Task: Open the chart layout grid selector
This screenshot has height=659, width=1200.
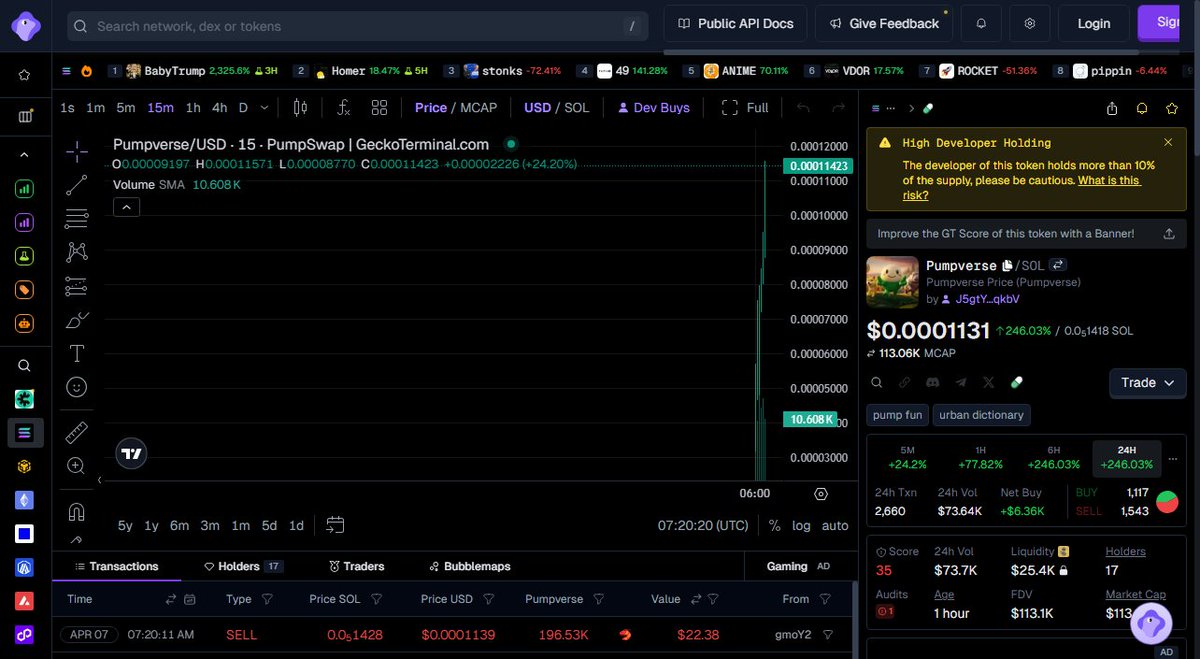Action: point(379,107)
